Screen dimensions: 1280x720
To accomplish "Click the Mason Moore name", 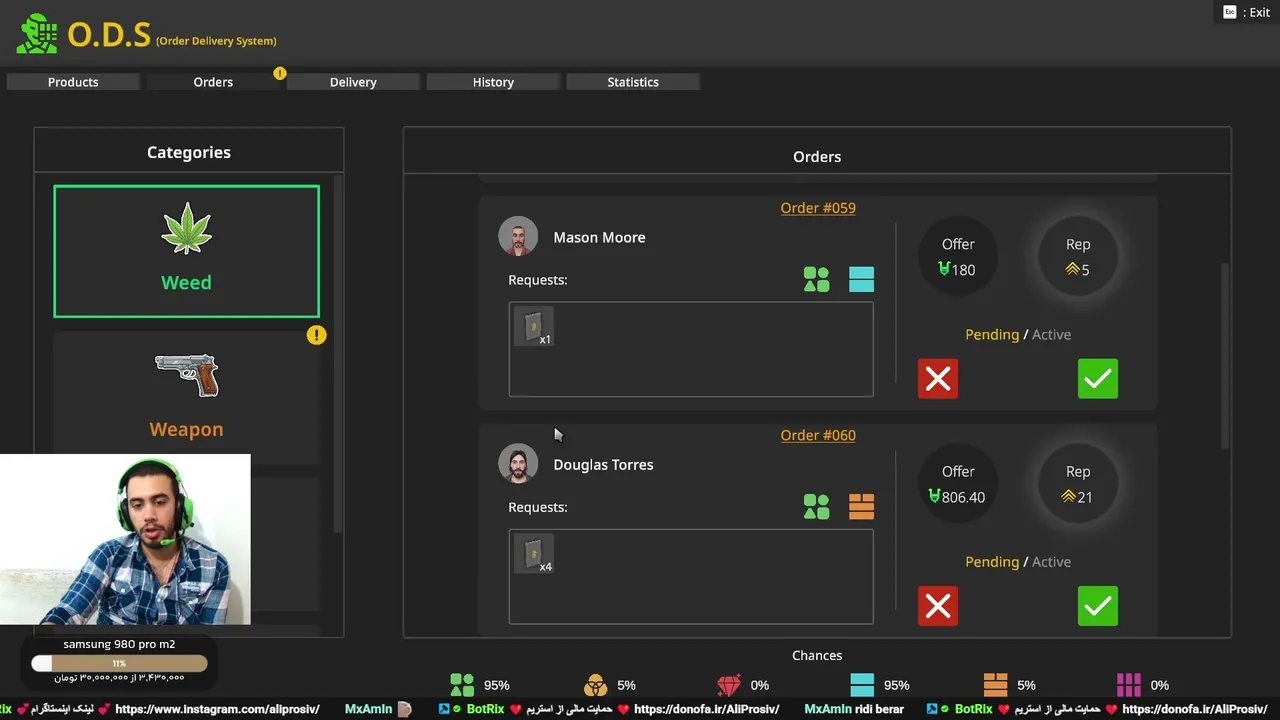I will [x=599, y=237].
